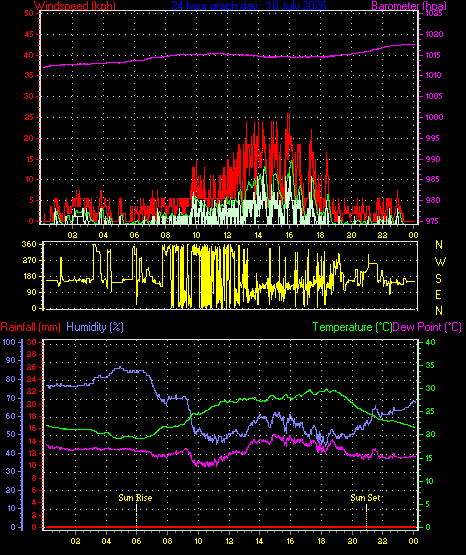Select the "Dew Point (°C)" label
The height and width of the screenshot is (555, 466).
(427, 327)
